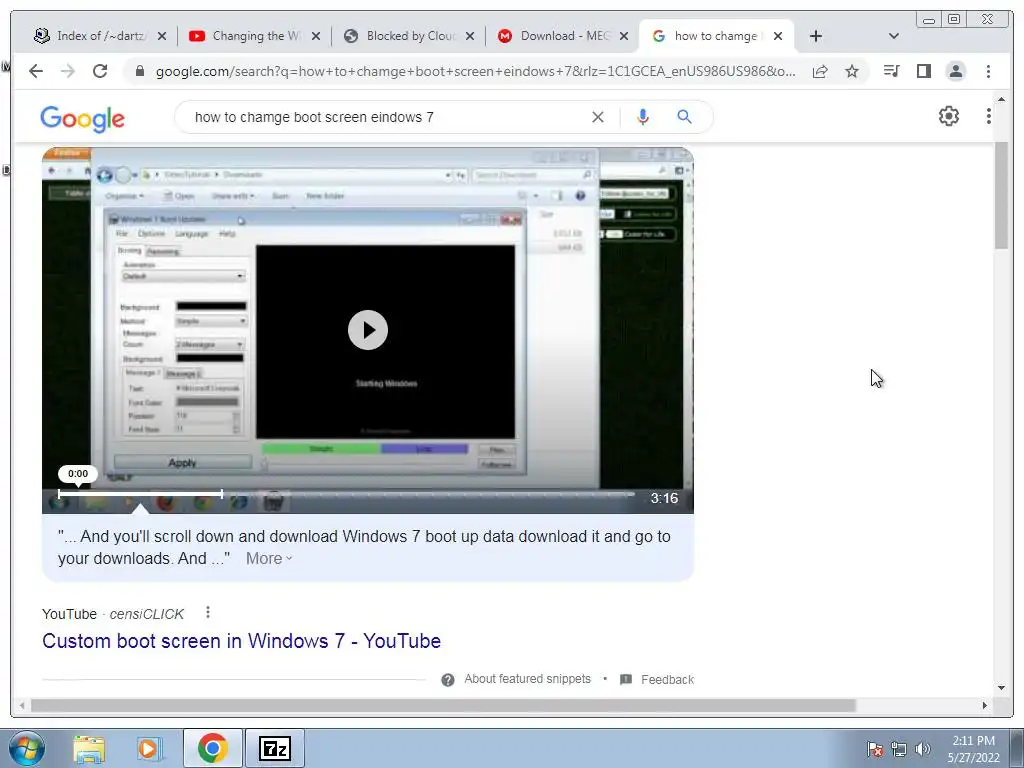
Task: Open the media control queue icon
Action: click(891, 71)
